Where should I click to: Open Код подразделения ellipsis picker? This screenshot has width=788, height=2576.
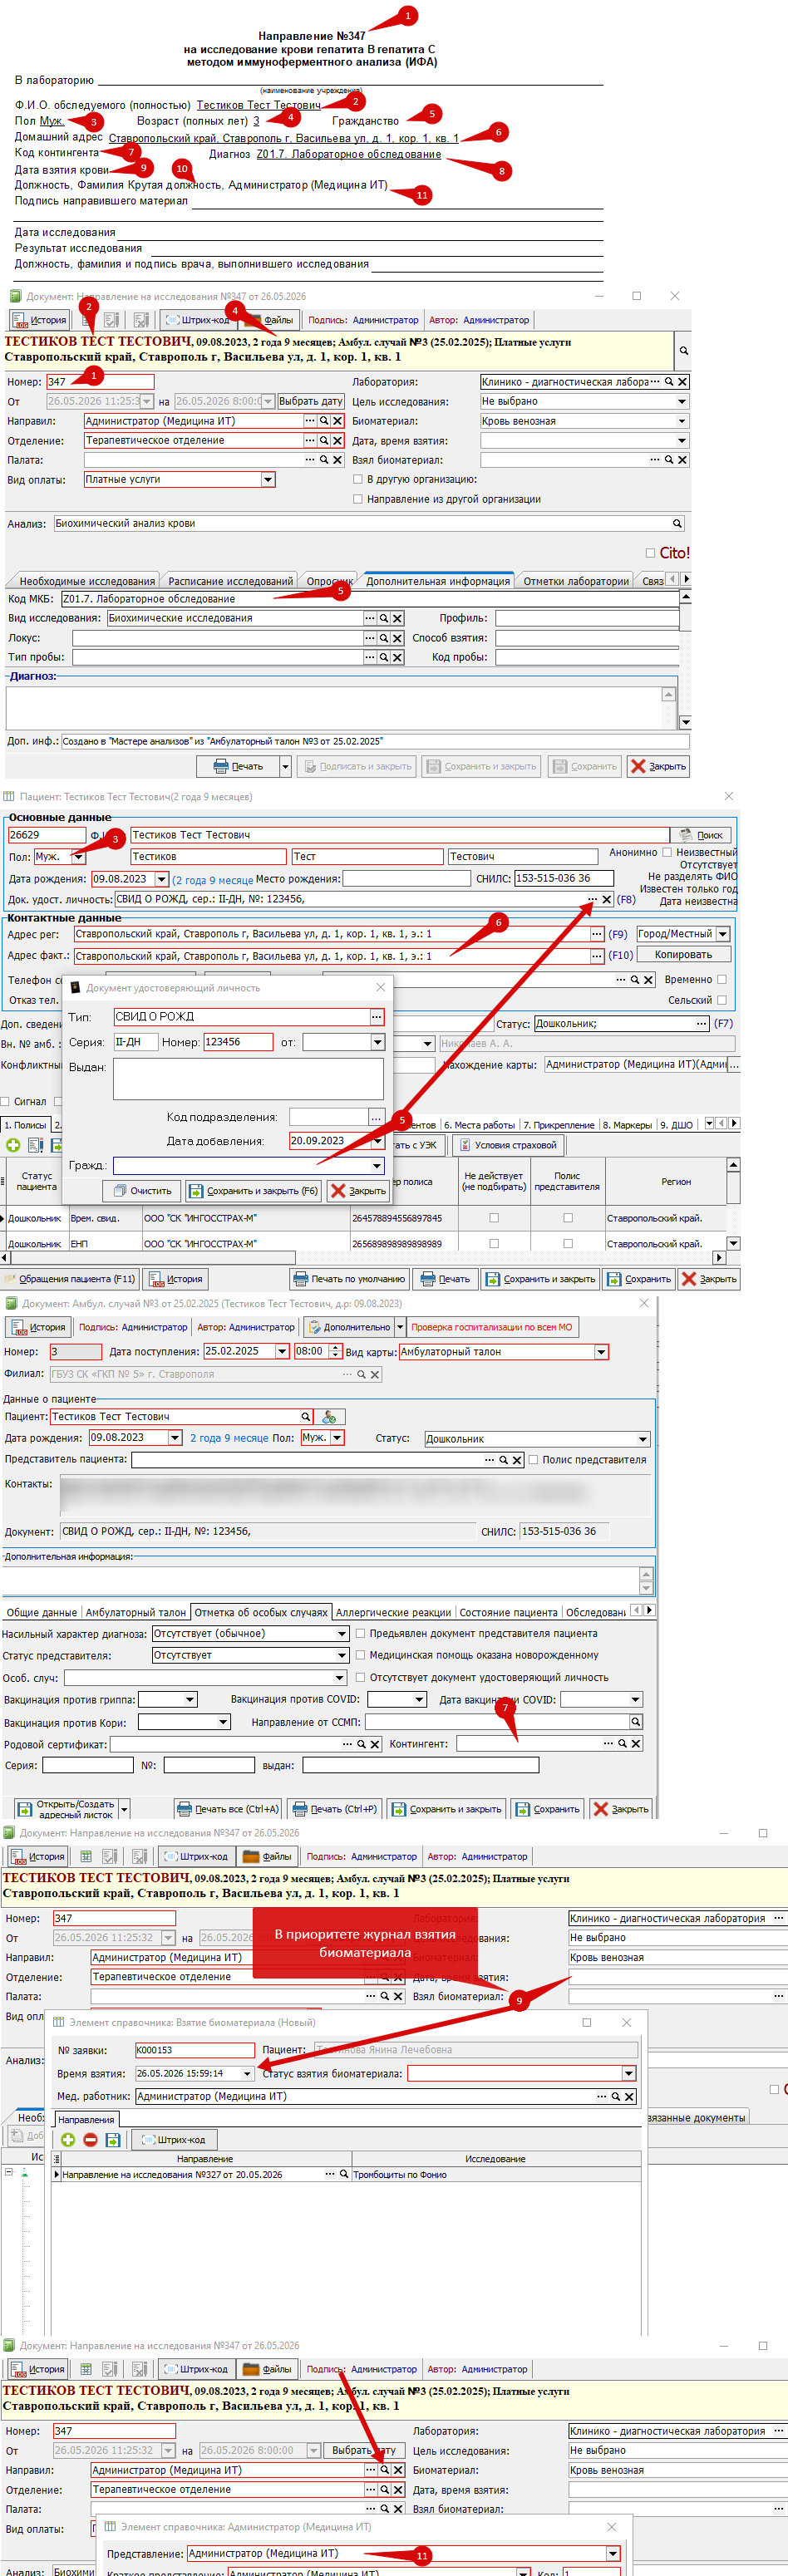coord(376,1117)
